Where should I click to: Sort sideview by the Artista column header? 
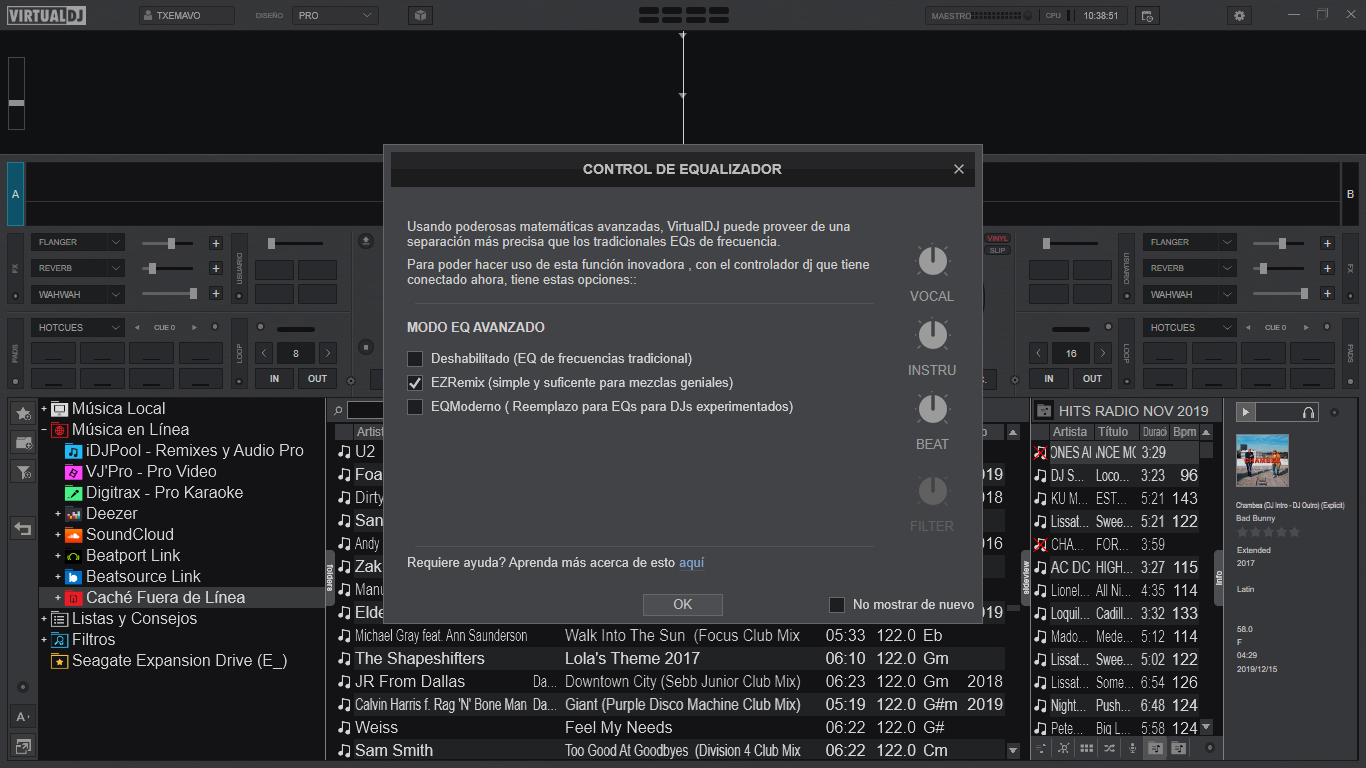click(1070, 432)
